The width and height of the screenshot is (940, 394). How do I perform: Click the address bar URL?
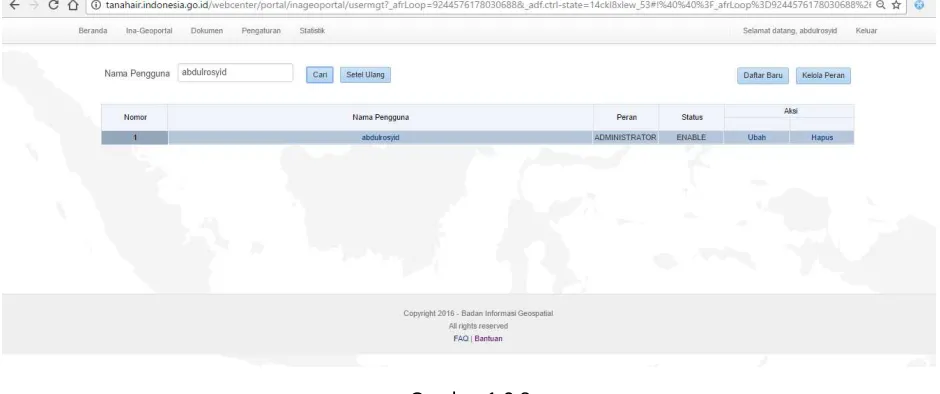click(x=488, y=5)
